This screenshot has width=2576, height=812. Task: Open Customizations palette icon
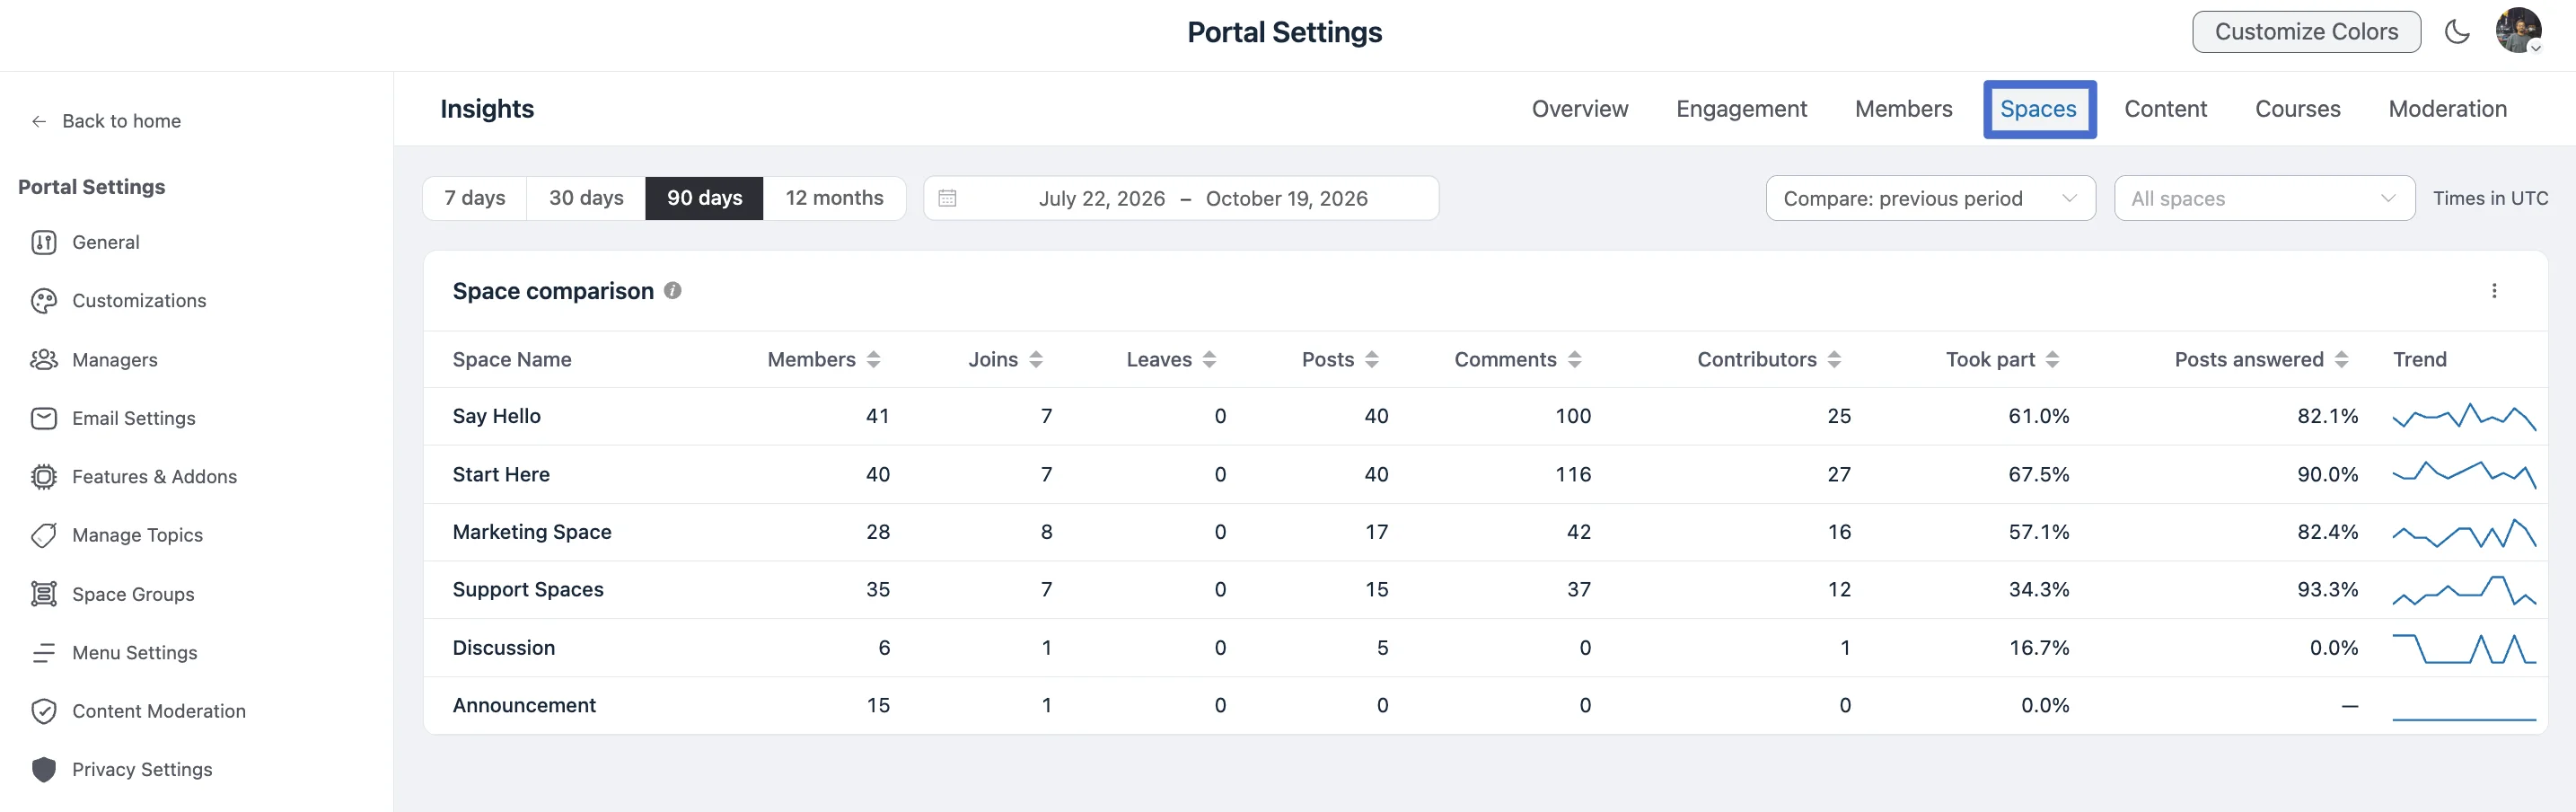point(44,301)
